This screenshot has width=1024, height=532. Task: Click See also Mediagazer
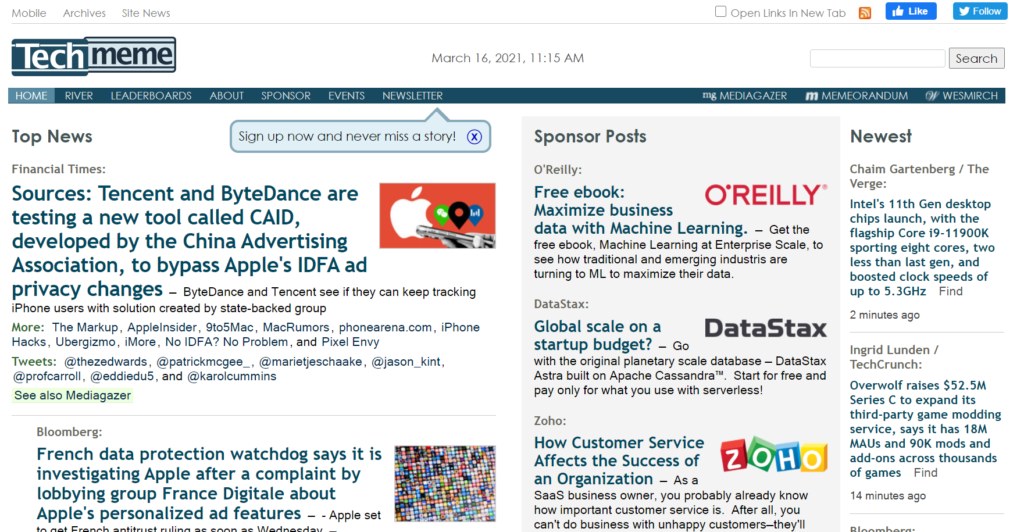72,396
